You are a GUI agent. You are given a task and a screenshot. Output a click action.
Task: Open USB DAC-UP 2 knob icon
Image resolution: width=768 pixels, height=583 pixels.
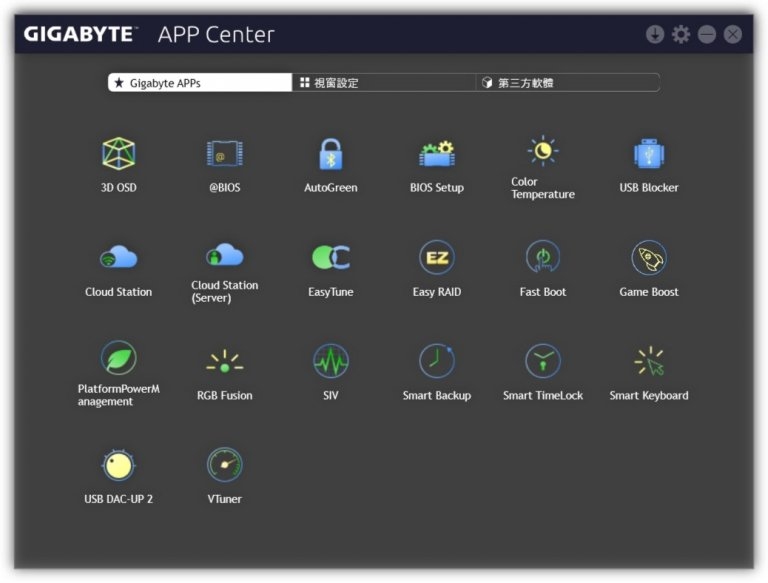coord(119,465)
